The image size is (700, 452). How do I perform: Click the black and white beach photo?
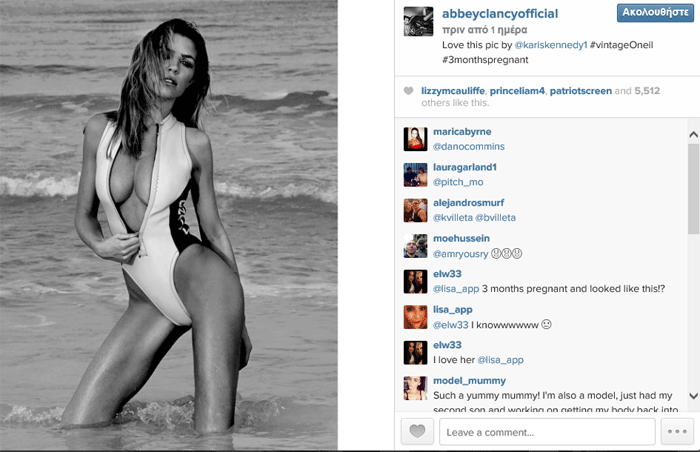tap(169, 225)
